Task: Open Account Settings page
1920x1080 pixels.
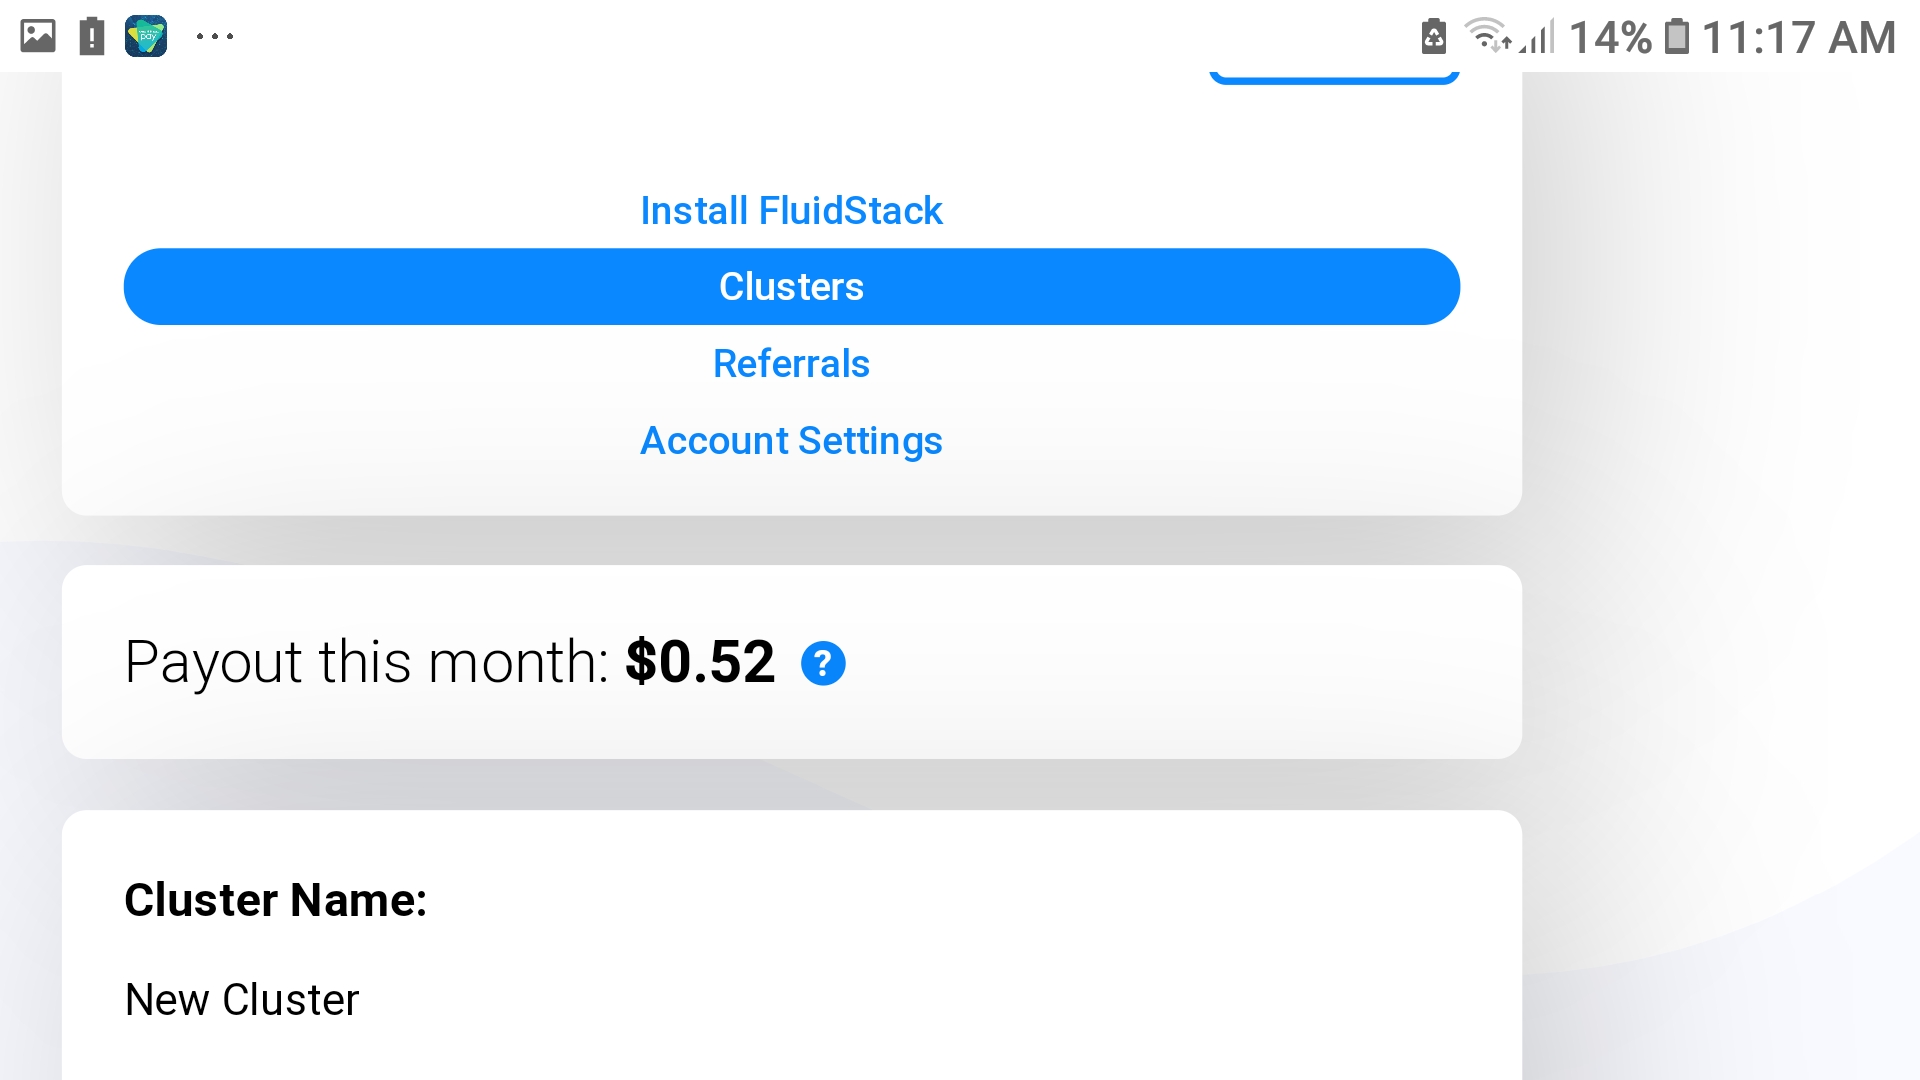Action: click(791, 439)
